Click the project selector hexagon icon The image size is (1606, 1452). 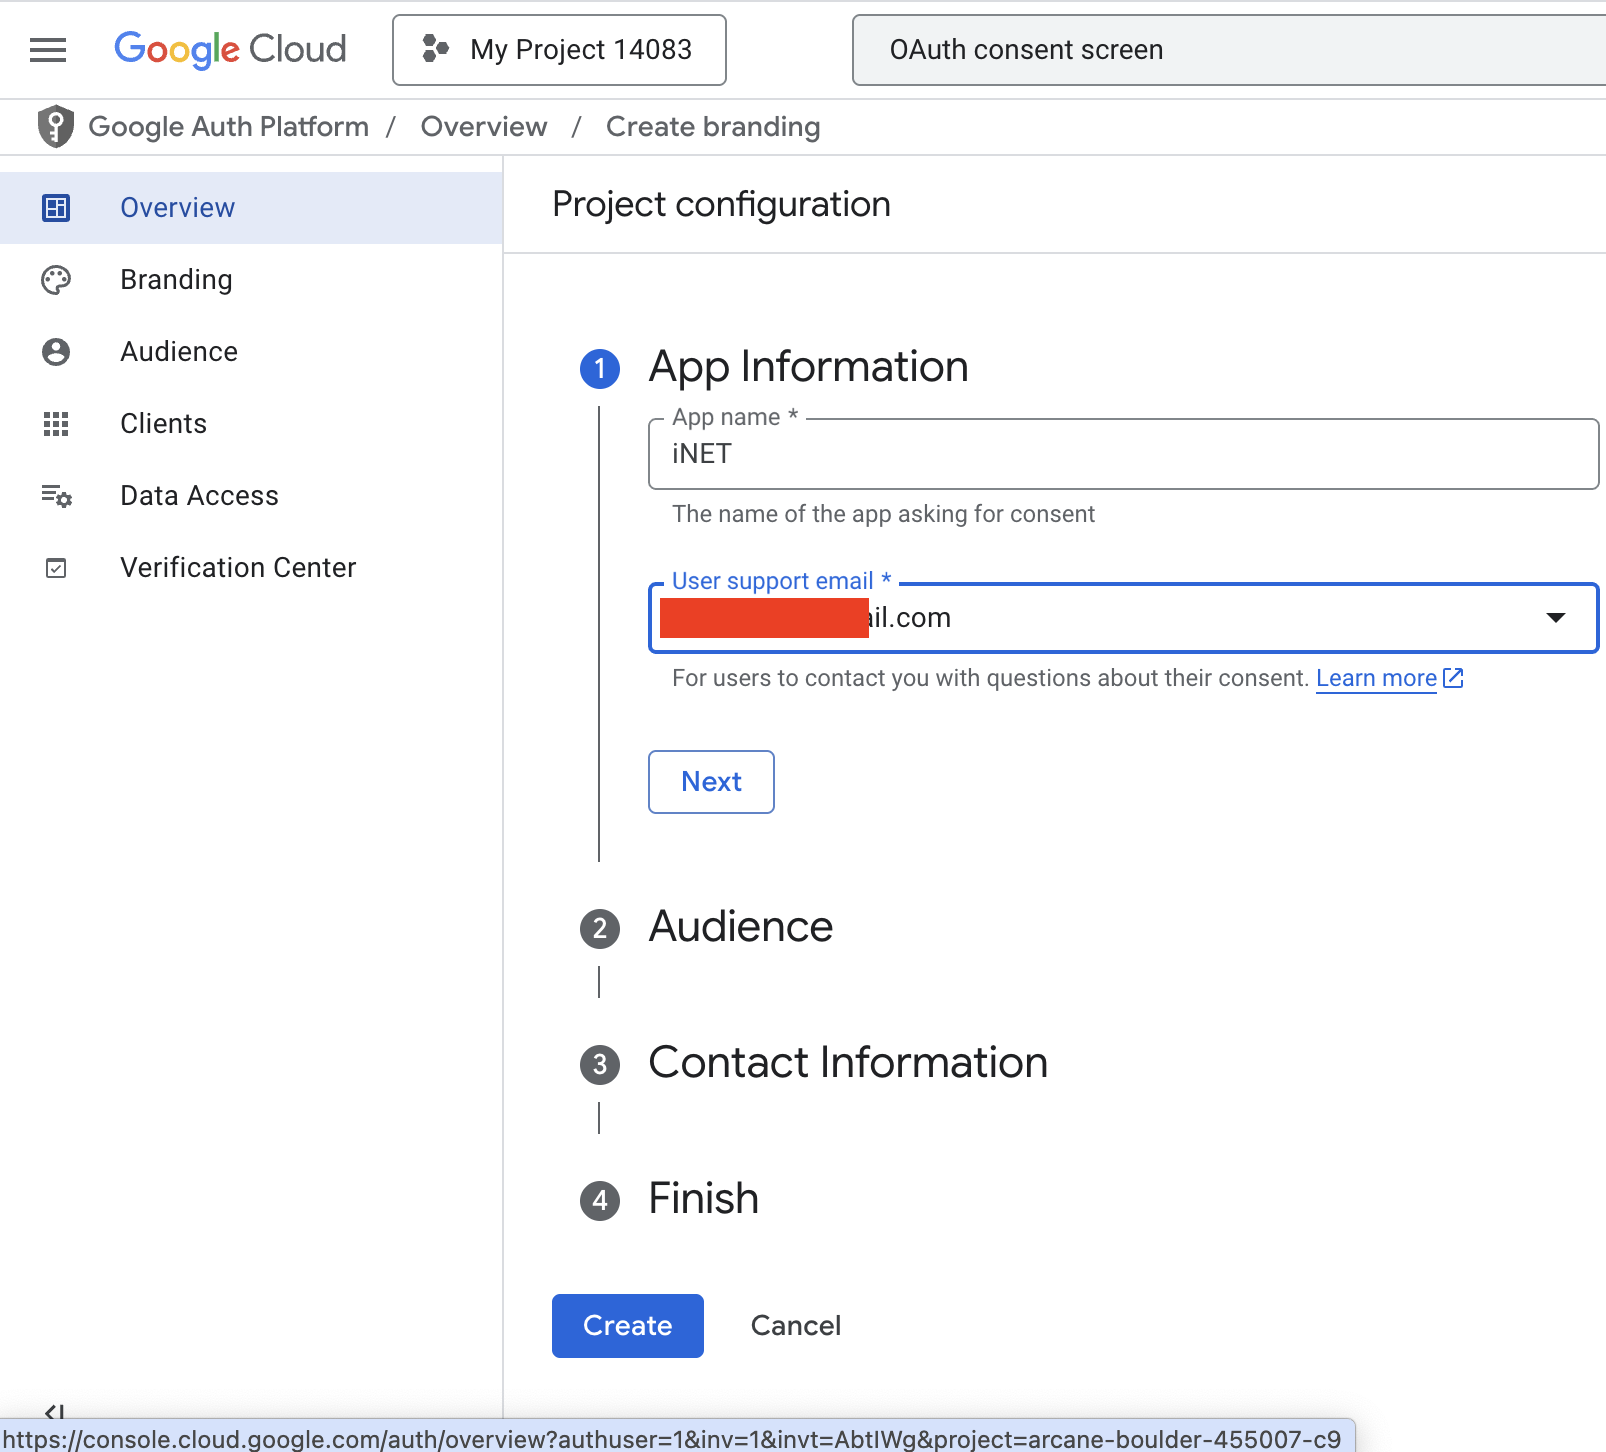point(435,49)
